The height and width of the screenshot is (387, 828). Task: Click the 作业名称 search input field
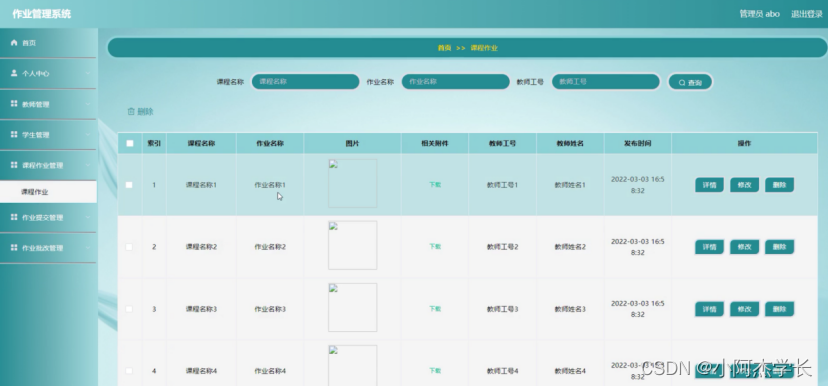(x=455, y=82)
